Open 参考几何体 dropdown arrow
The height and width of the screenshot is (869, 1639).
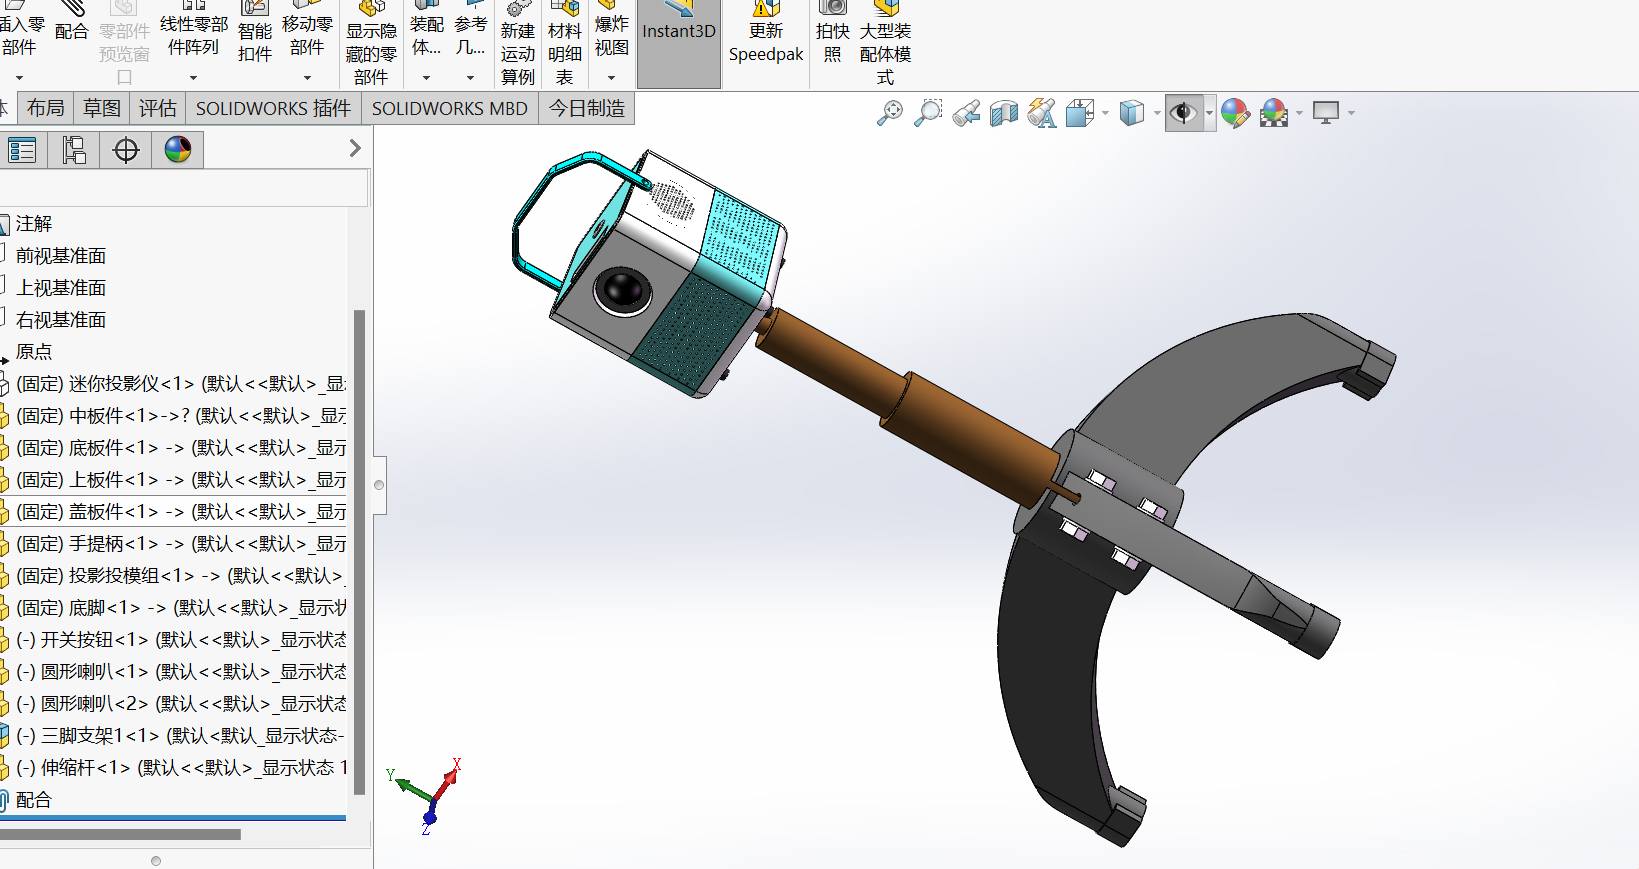(471, 78)
